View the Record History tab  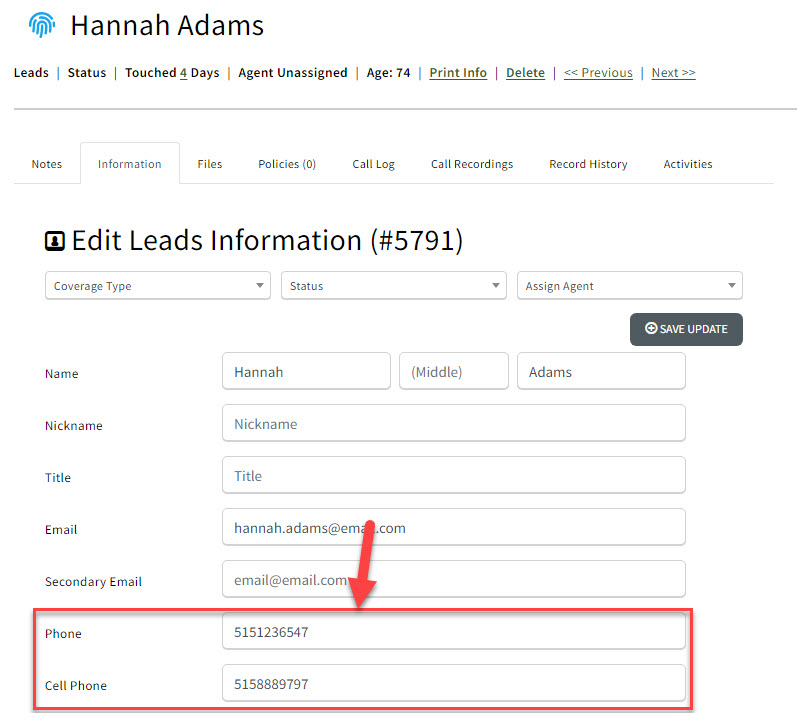[x=588, y=164]
